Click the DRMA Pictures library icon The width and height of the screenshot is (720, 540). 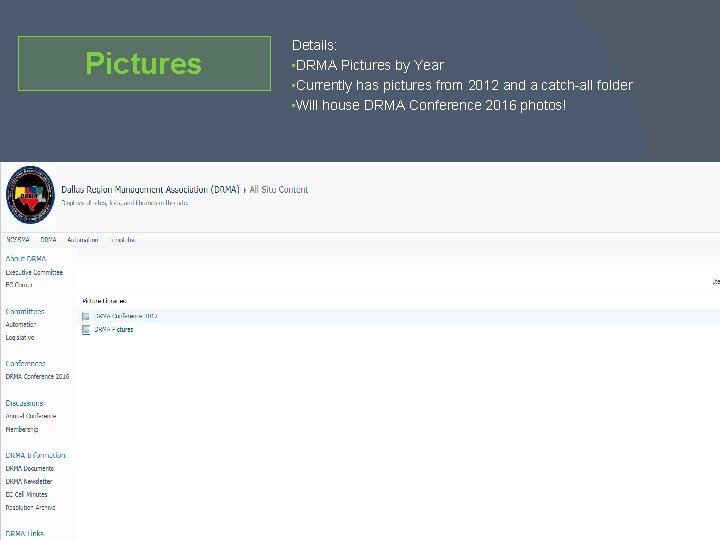pyautogui.click(x=86, y=330)
